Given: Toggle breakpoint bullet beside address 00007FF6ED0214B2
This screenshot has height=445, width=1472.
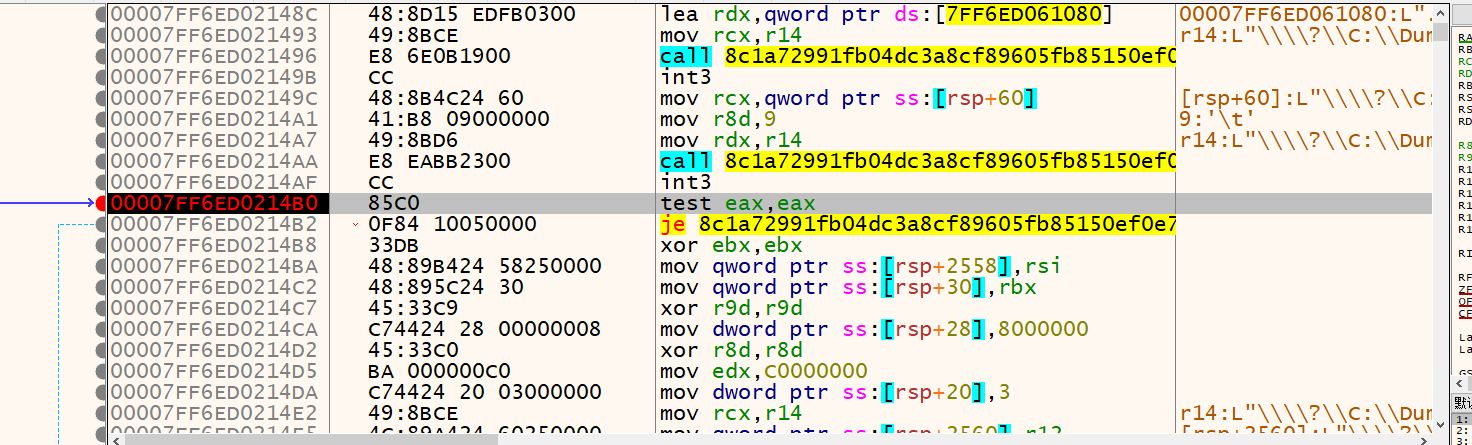Looking at the screenshot, I should coord(101,224).
